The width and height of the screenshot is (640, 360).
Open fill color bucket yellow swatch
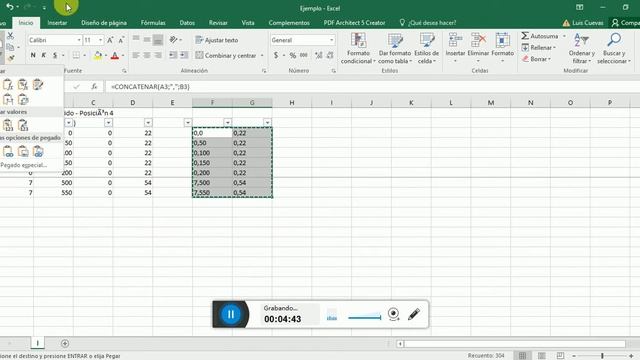pos(98,55)
